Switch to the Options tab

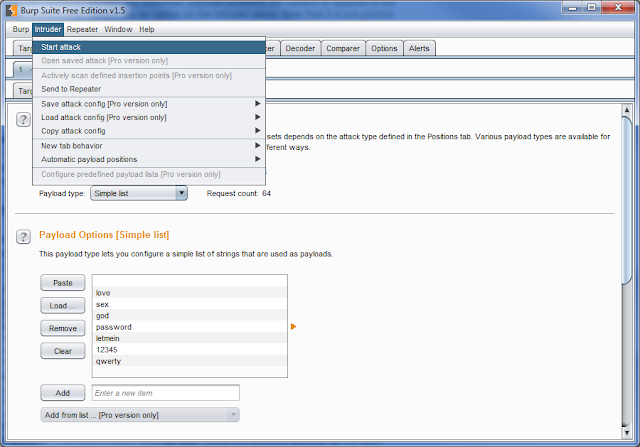tap(384, 48)
